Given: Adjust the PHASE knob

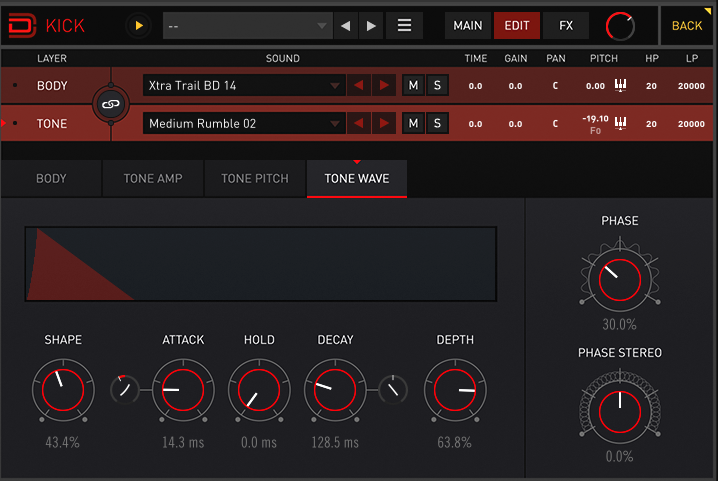Looking at the screenshot, I should tap(620, 280).
